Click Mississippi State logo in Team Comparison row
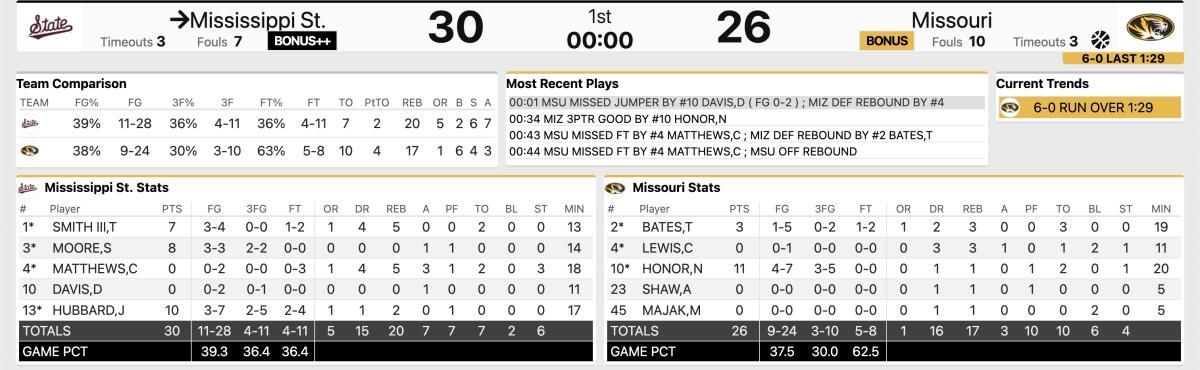Image resolution: width=1200 pixels, height=370 pixels. pos(29,124)
